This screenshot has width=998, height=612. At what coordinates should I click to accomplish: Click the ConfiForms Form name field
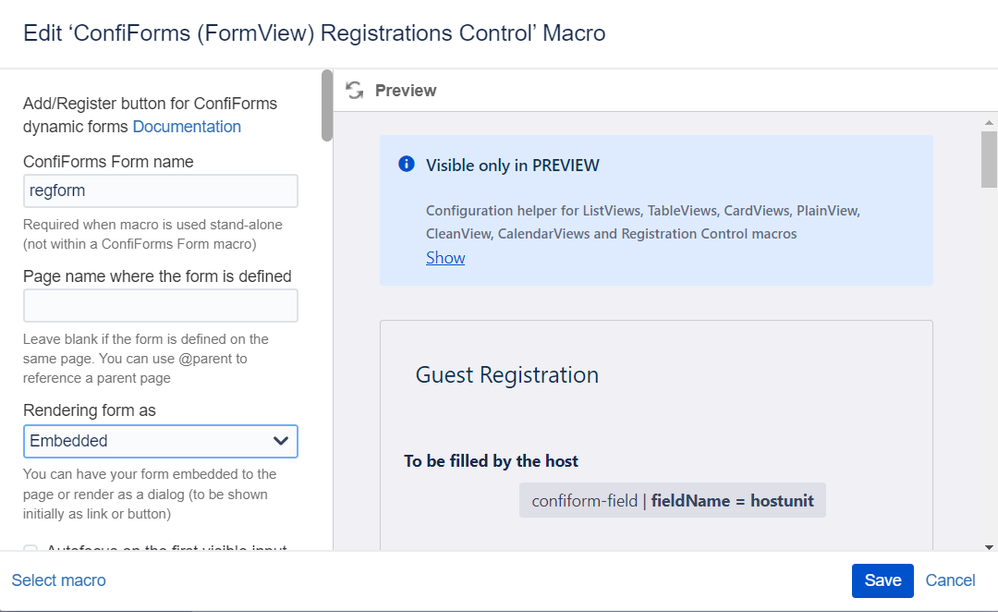coord(160,191)
